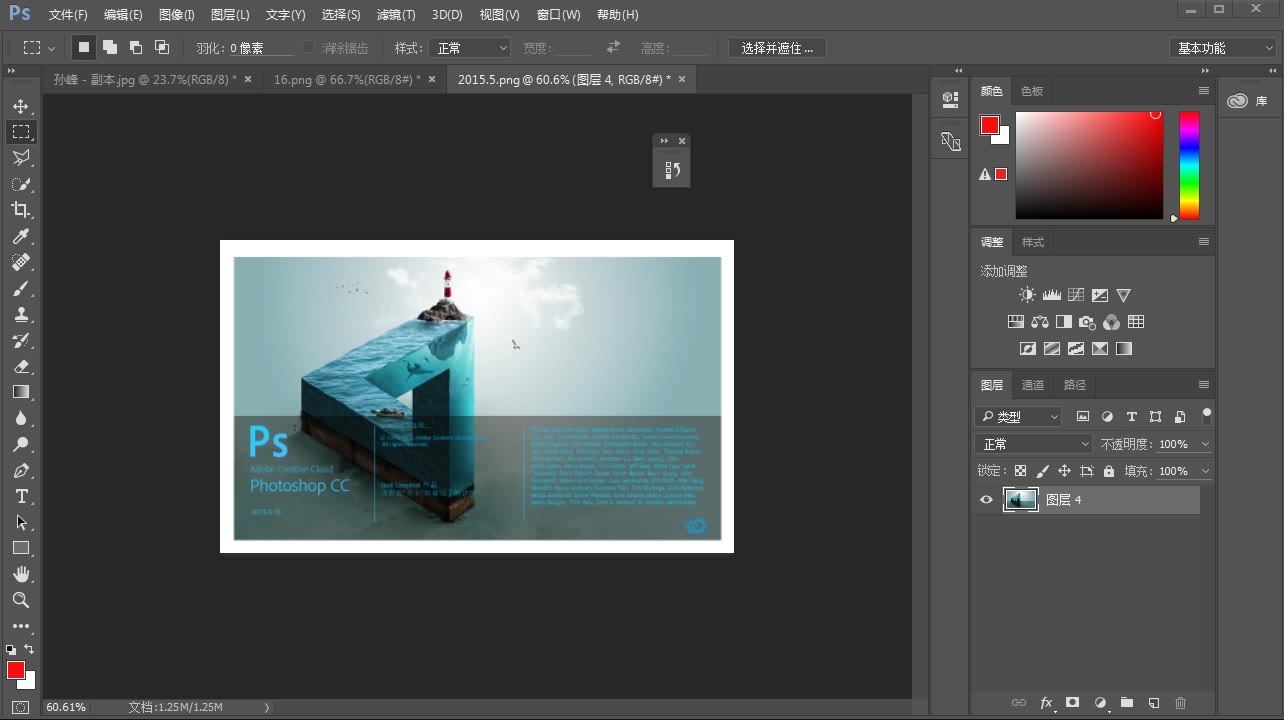Click the foreground color swatch in Color panel
The width and height of the screenshot is (1284, 720).
click(x=990, y=125)
